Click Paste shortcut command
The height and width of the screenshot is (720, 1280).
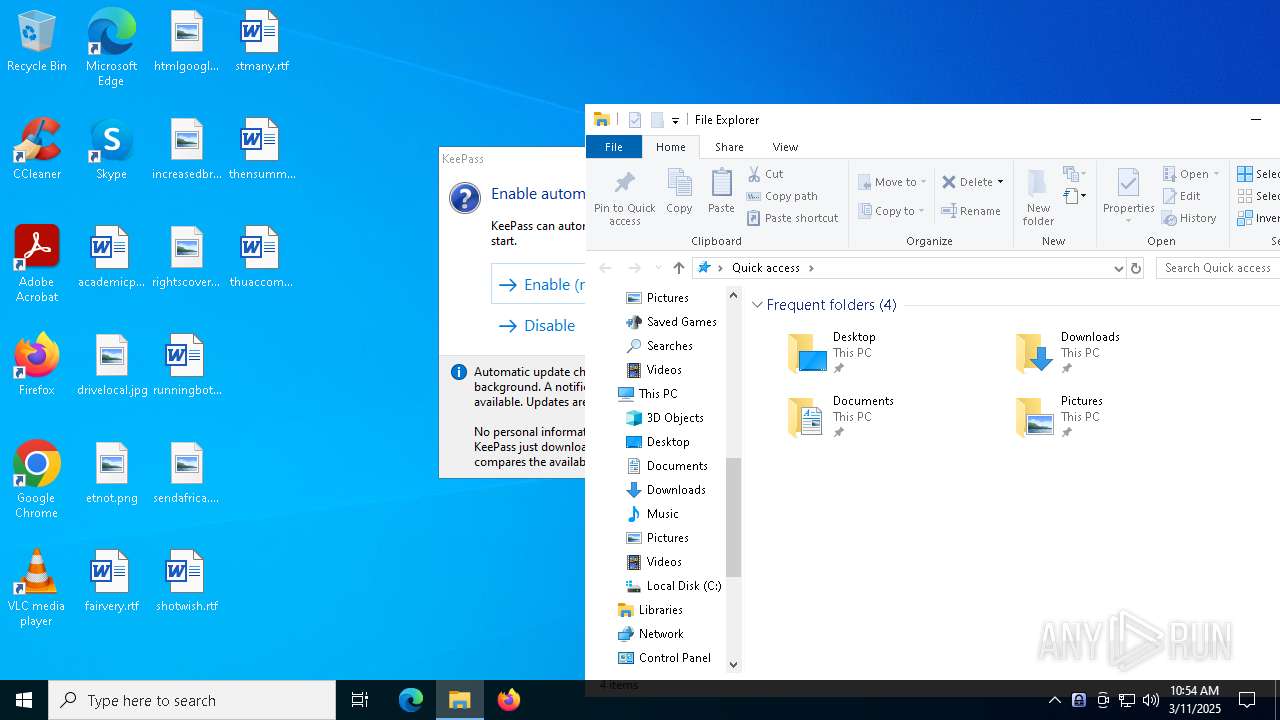click(x=792, y=218)
